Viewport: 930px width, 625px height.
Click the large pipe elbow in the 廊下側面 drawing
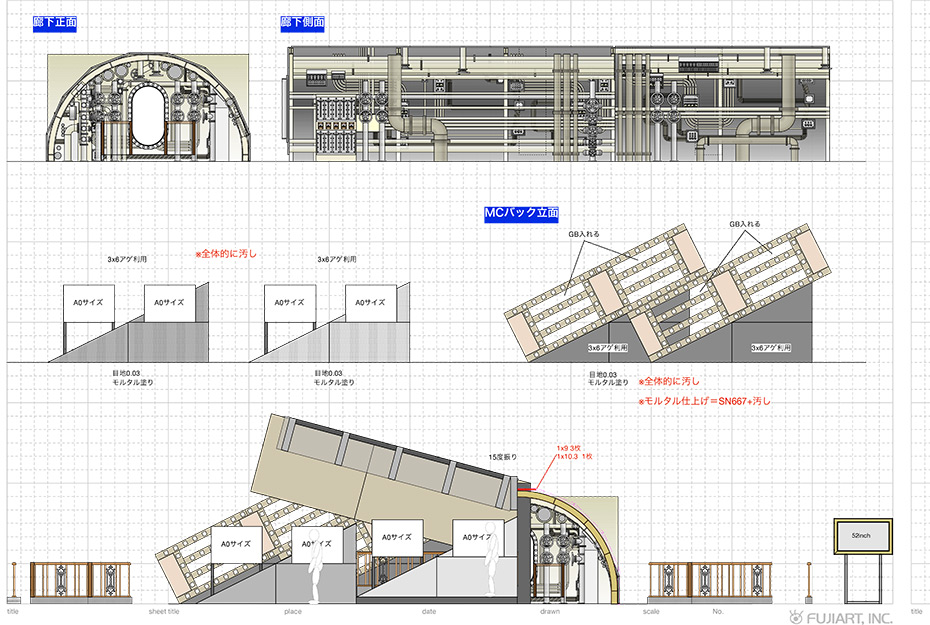pyautogui.click(x=437, y=133)
